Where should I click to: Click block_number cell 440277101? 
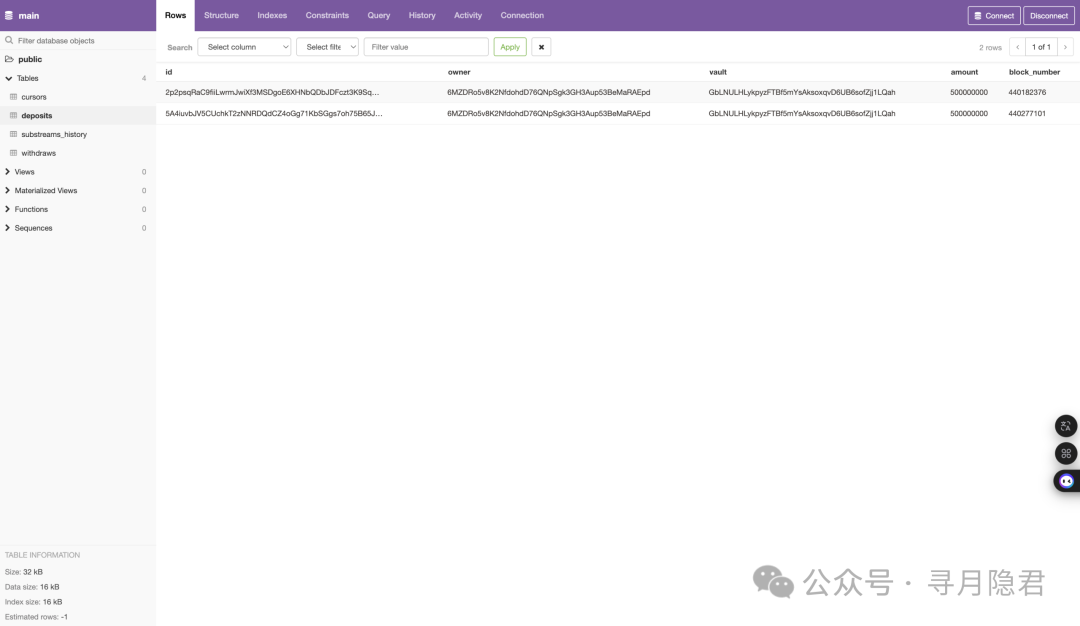[1027, 114]
